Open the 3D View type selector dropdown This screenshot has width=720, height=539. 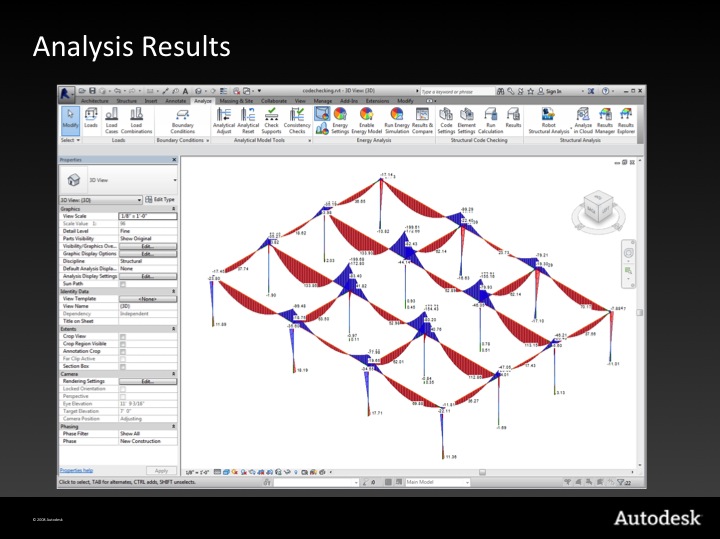click(x=175, y=180)
